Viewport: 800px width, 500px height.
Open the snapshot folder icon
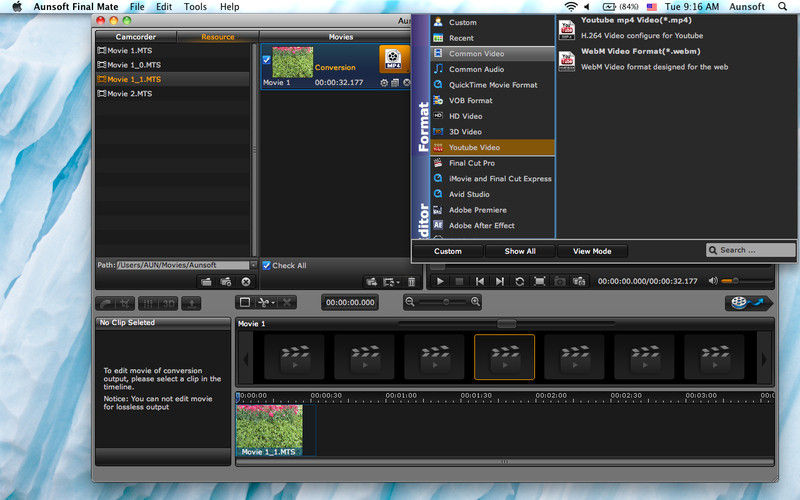click(x=579, y=281)
